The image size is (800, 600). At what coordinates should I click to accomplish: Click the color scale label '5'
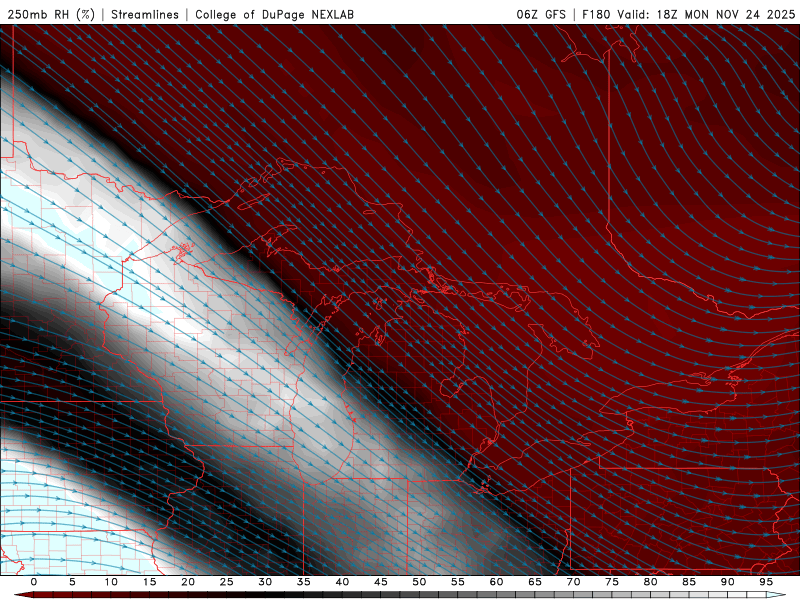(72, 582)
